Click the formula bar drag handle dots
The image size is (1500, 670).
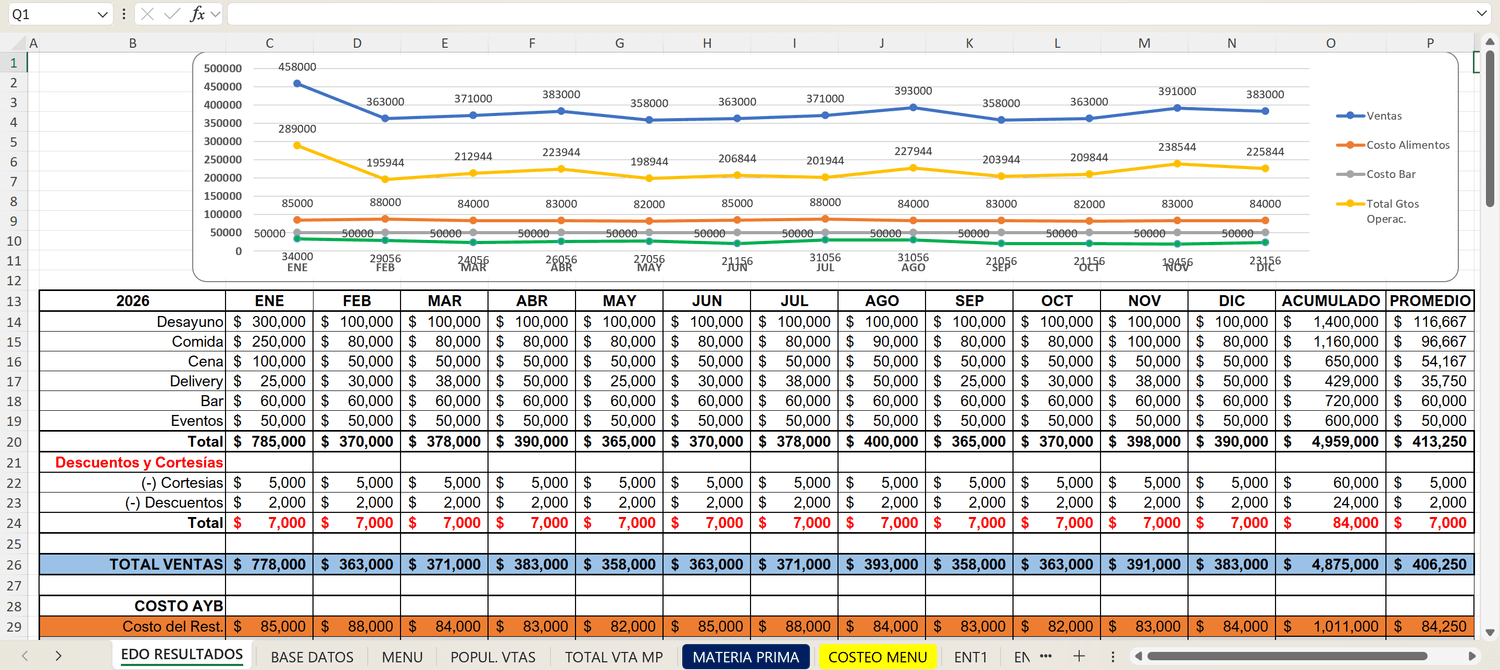coord(123,14)
